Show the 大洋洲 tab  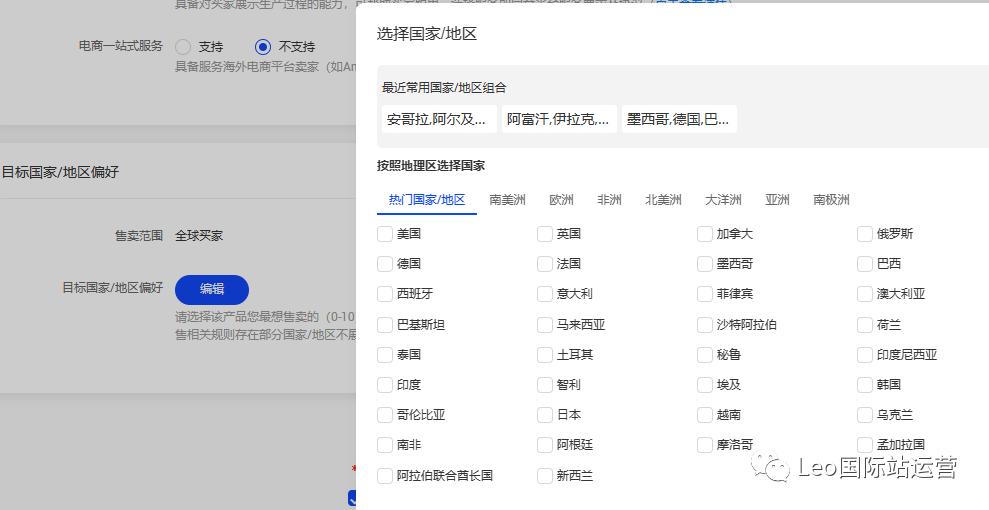[x=723, y=200]
